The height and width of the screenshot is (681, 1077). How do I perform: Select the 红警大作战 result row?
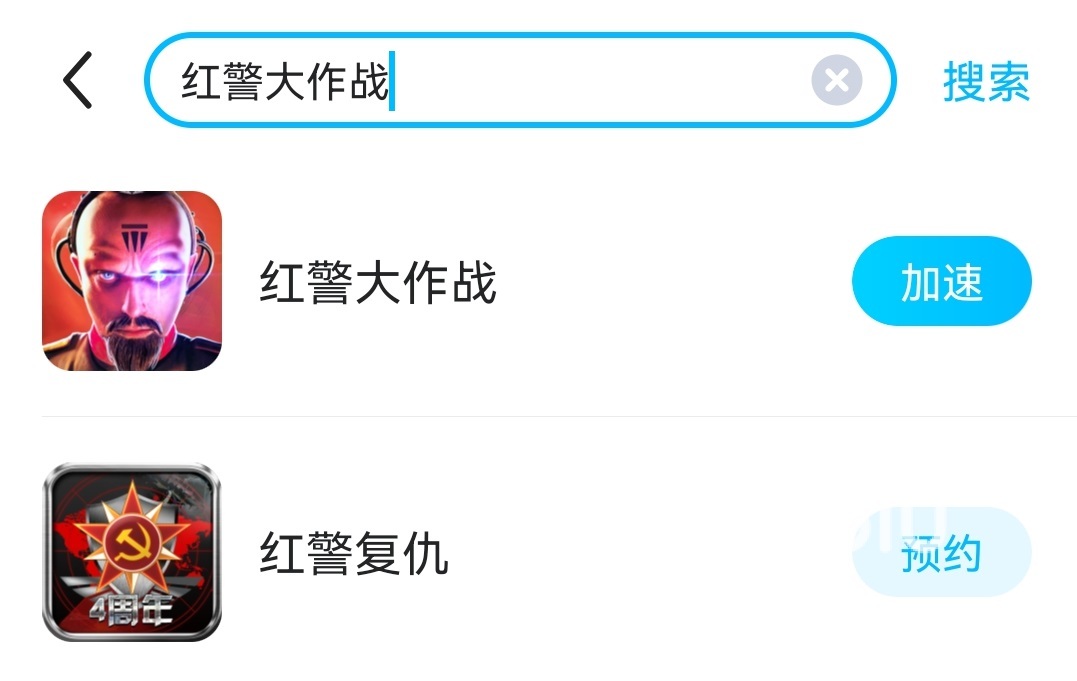538,281
